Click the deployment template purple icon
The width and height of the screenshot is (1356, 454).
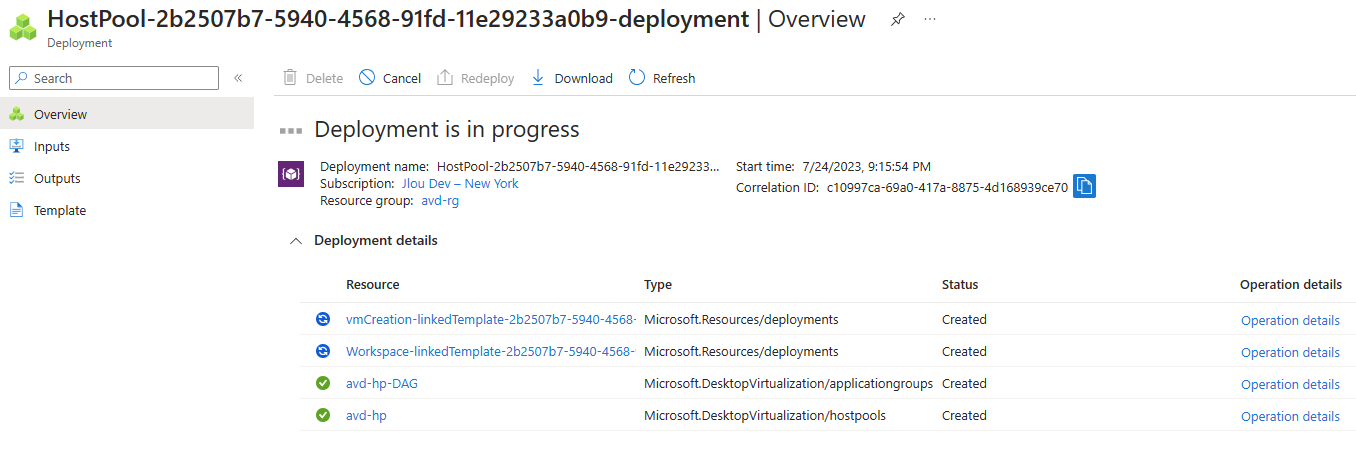coord(290,173)
